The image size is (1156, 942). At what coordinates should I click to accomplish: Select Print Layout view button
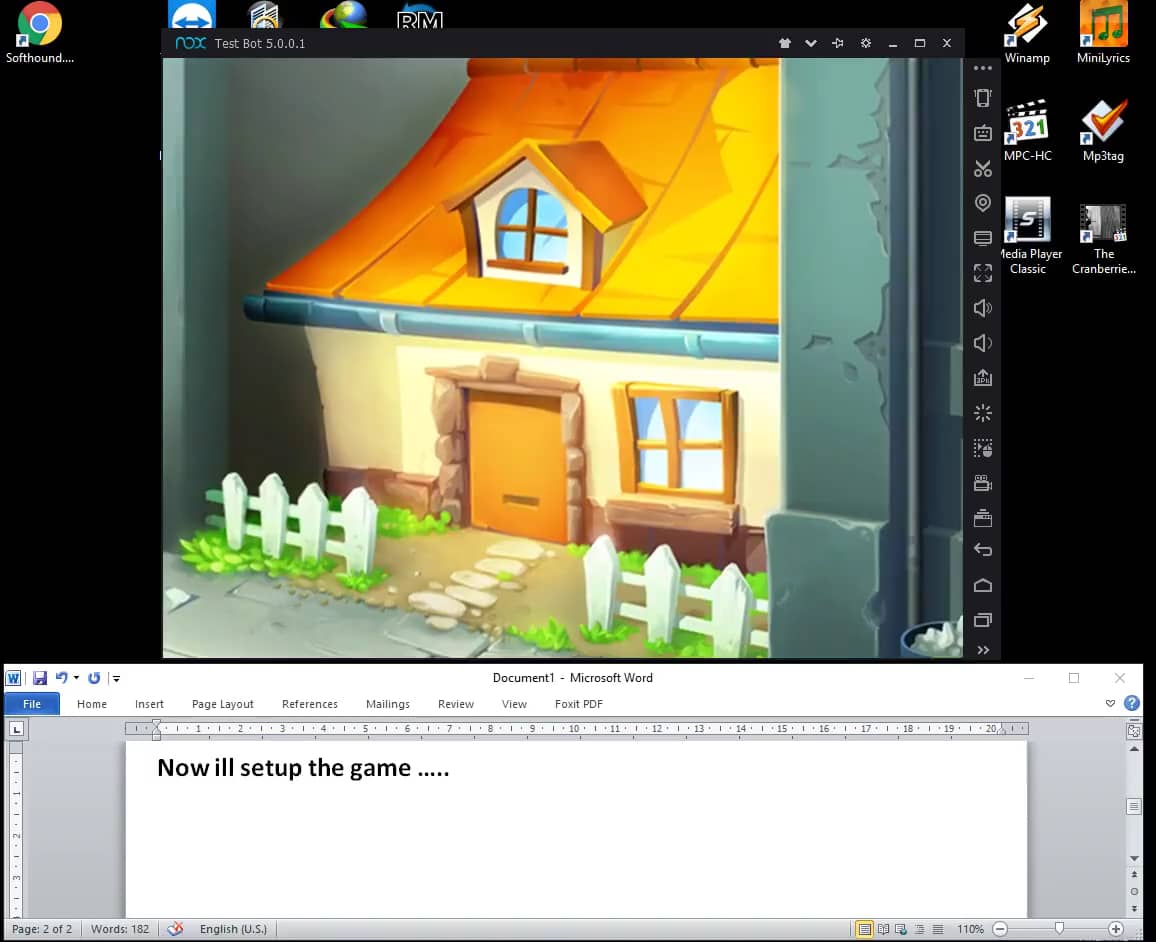[x=864, y=929]
